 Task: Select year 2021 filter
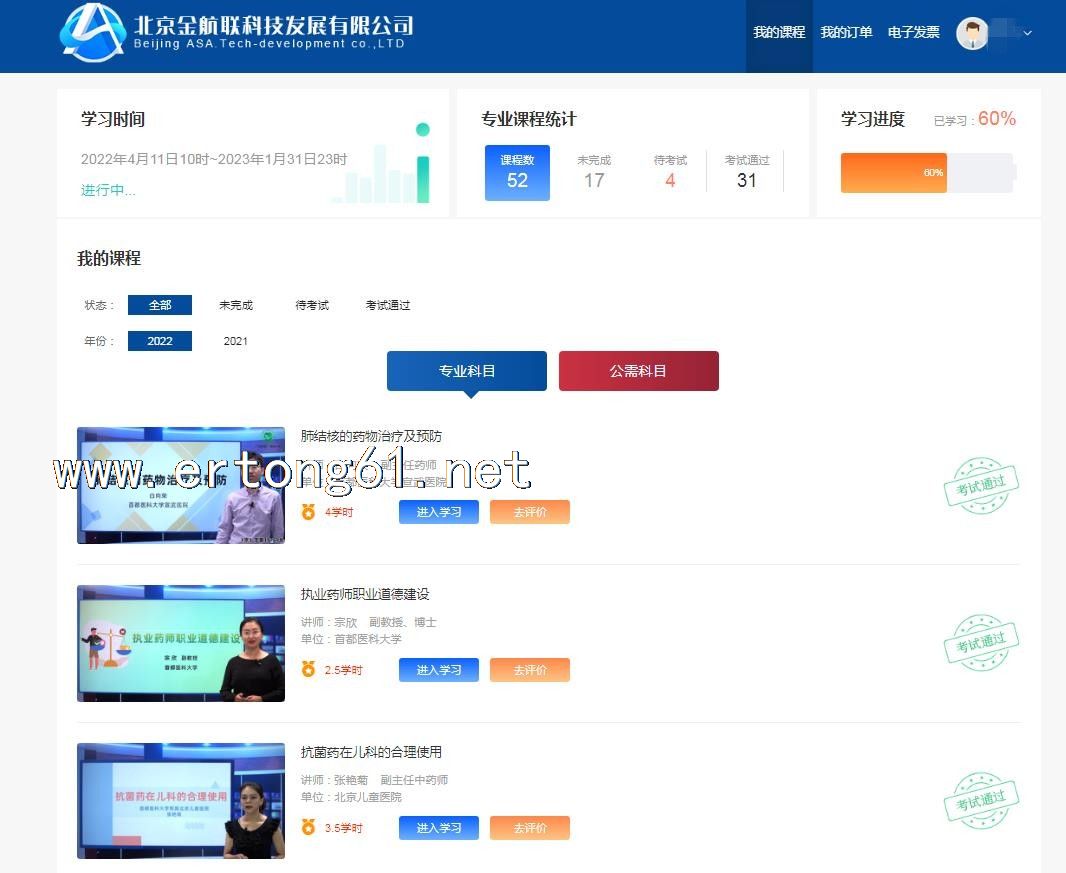click(x=236, y=341)
